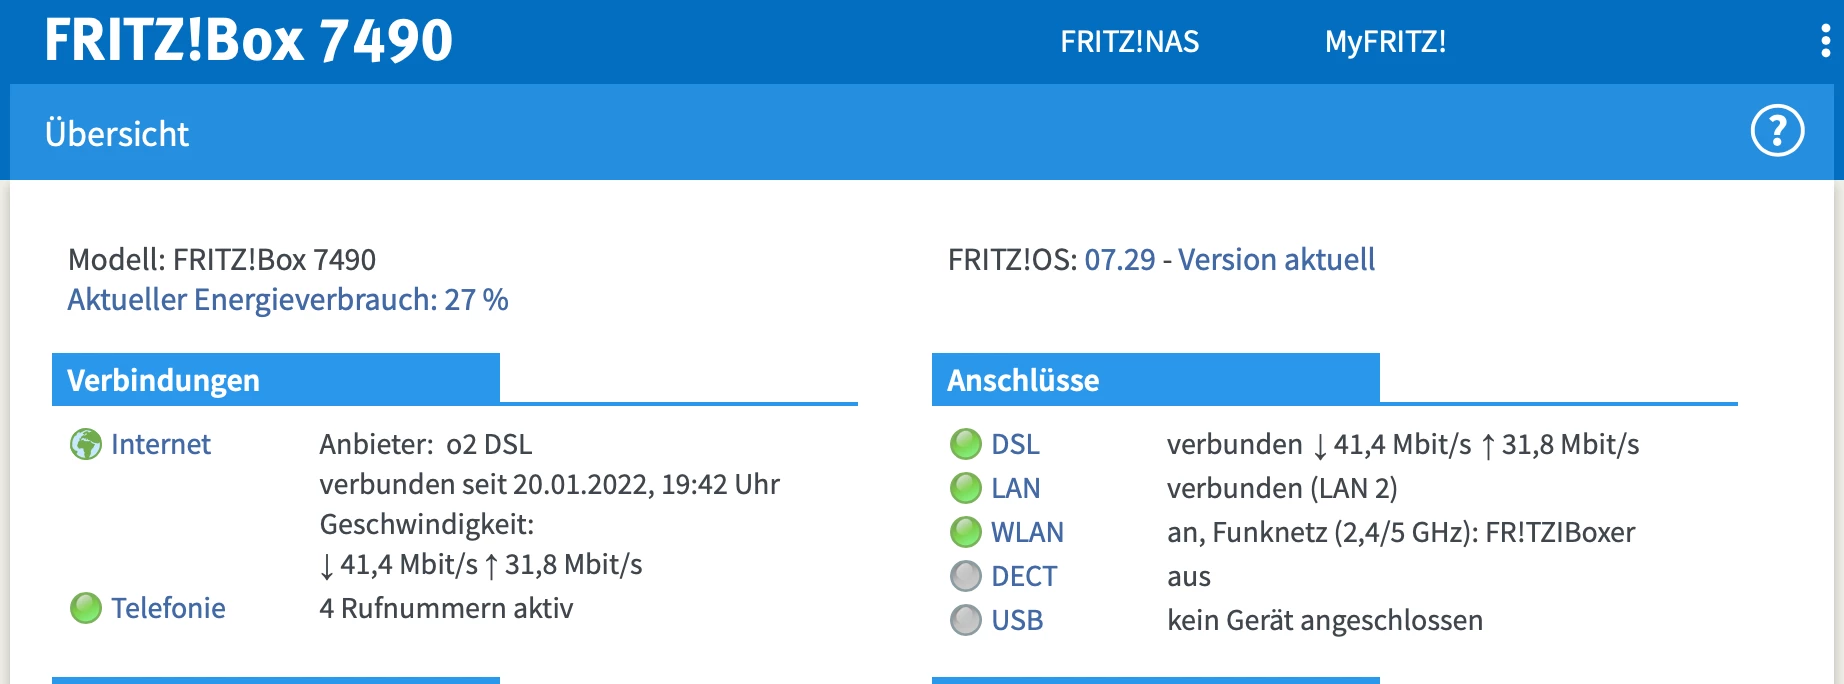Click the green DSL status indicator
This screenshot has height=684, width=1844.
[x=965, y=444]
